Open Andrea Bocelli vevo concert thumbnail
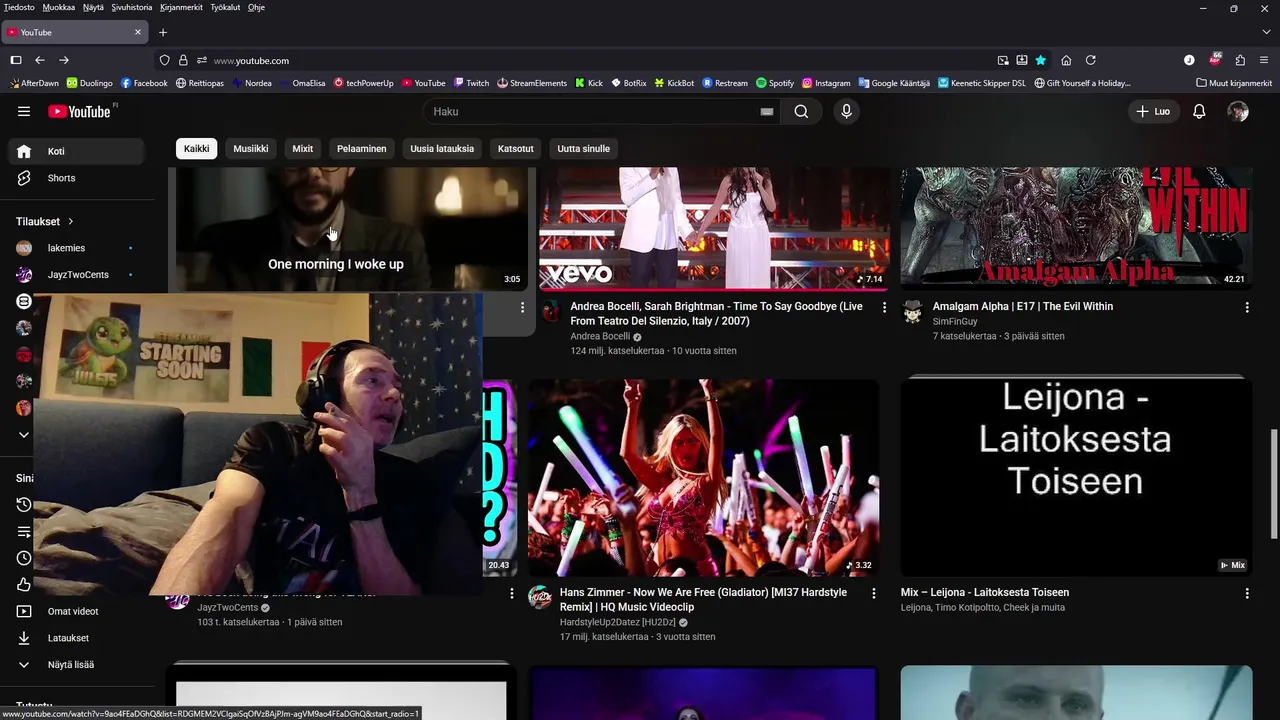 coord(714,229)
